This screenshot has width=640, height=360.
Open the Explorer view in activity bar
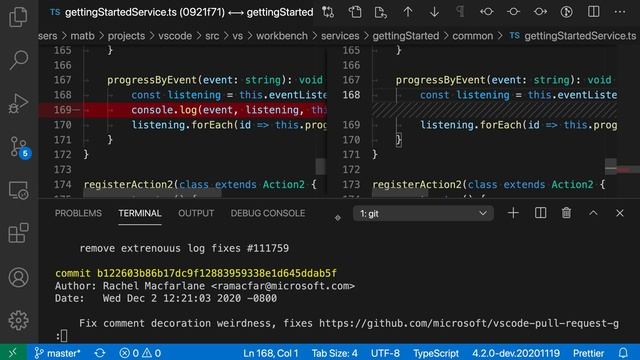point(18,17)
